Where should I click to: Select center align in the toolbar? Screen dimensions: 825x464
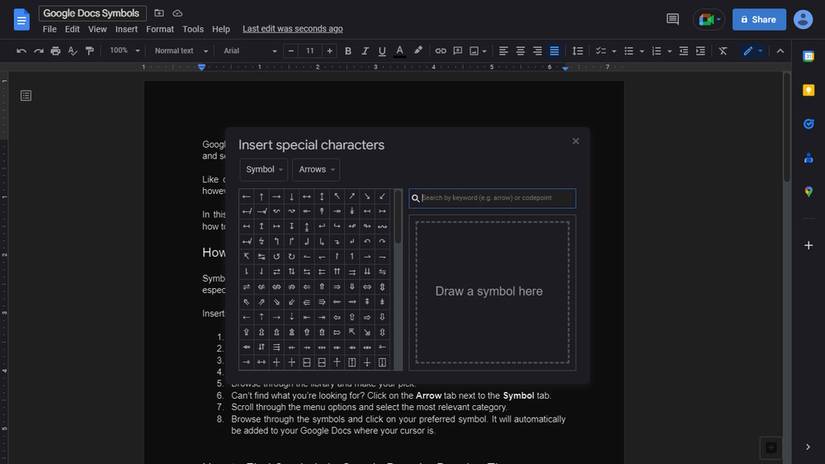pyautogui.click(x=520, y=51)
